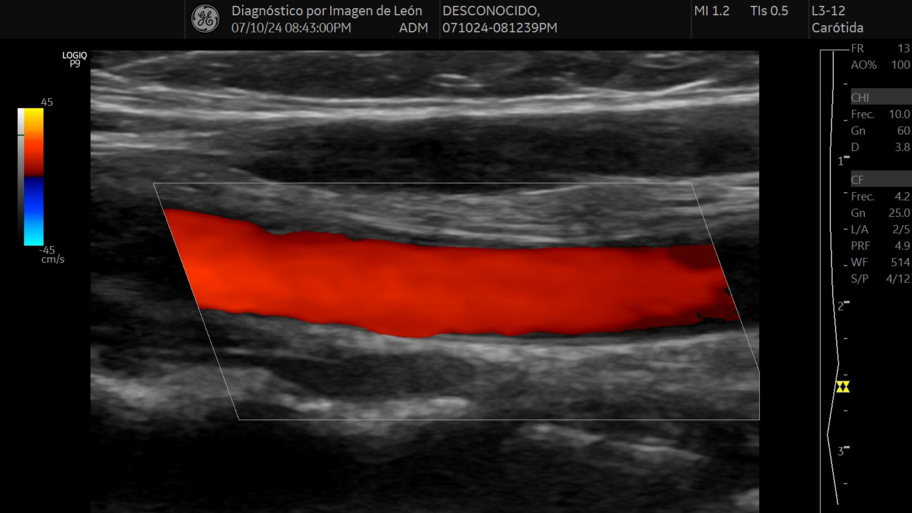
Task: Click the D 3.8 depth value
Action: tap(880, 147)
